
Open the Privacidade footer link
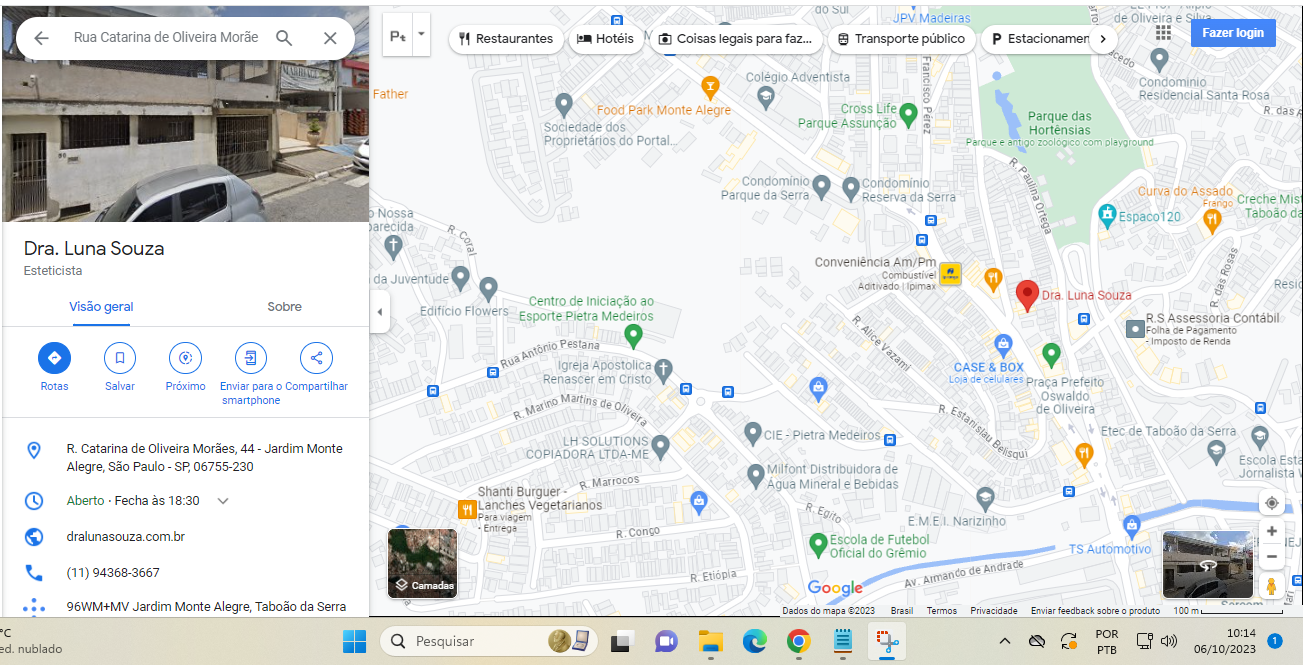[994, 610]
